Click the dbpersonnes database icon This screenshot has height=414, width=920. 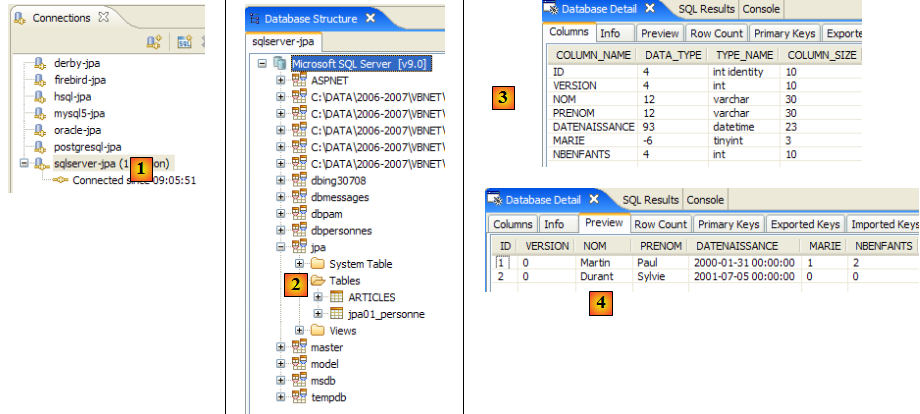(x=299, y=230)
